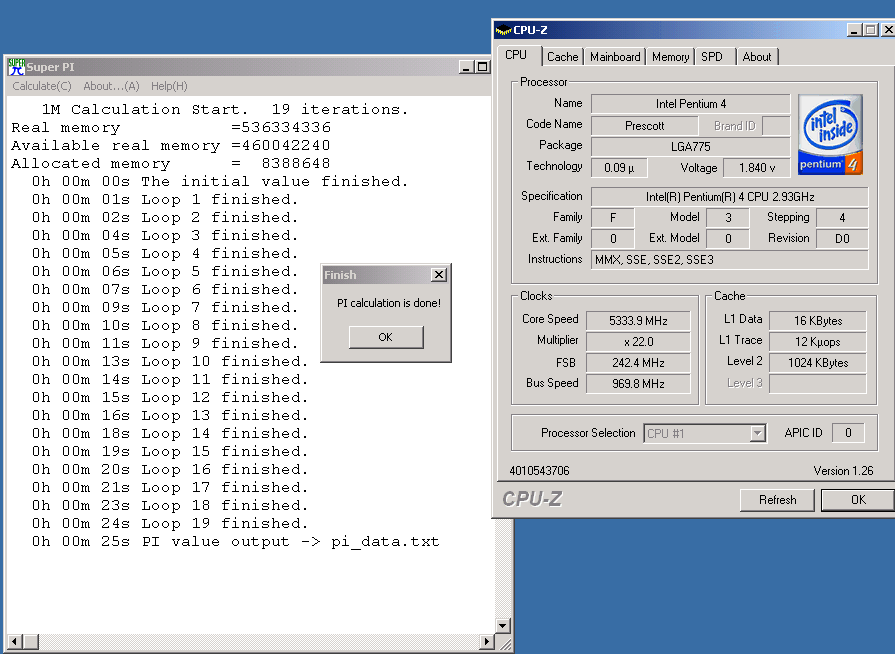Viewport: 895px width, 654px height.
Task: Click the L1 Data value 16 KBytes
Action: (818, 321)
